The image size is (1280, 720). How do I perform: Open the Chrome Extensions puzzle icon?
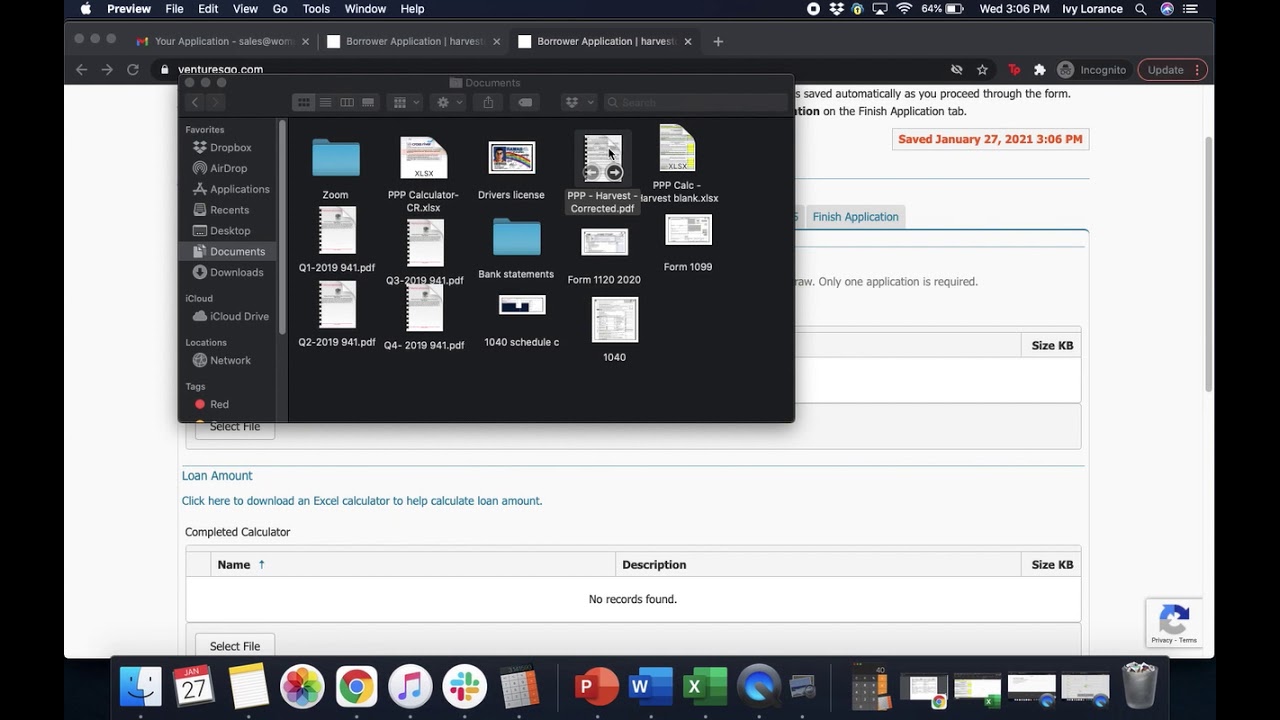1040,70
